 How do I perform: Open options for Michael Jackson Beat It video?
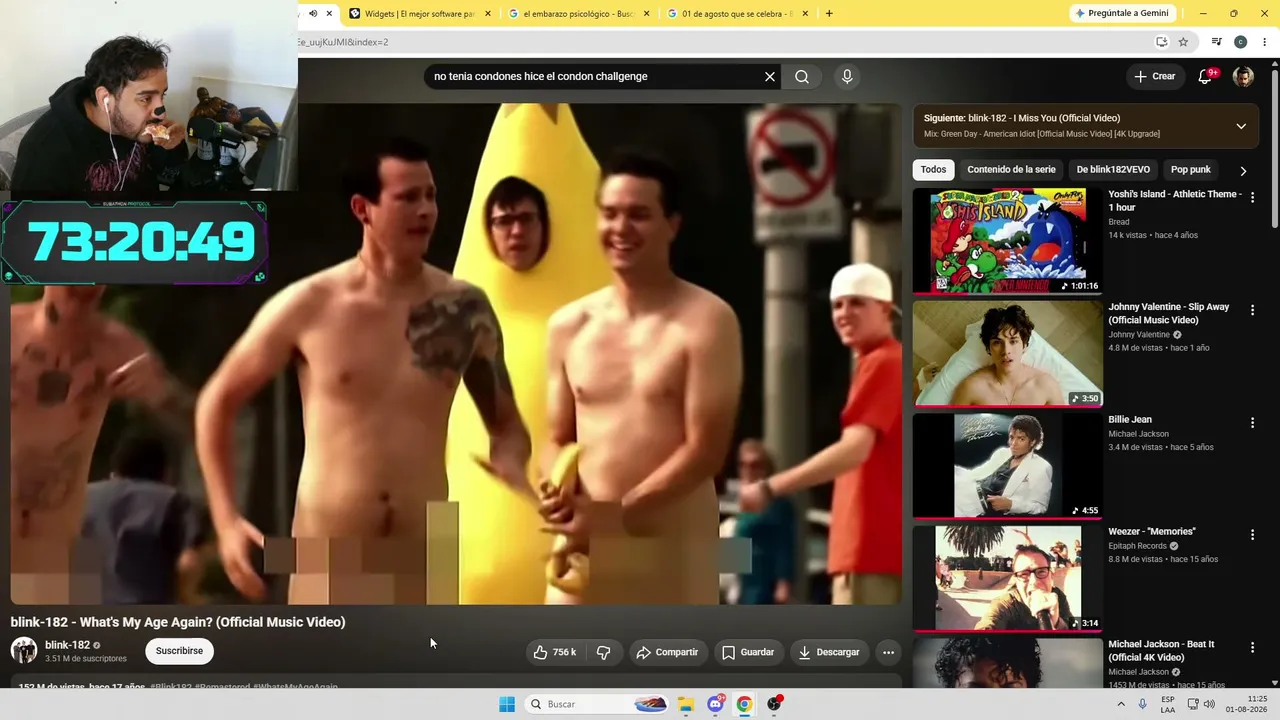1252,648
